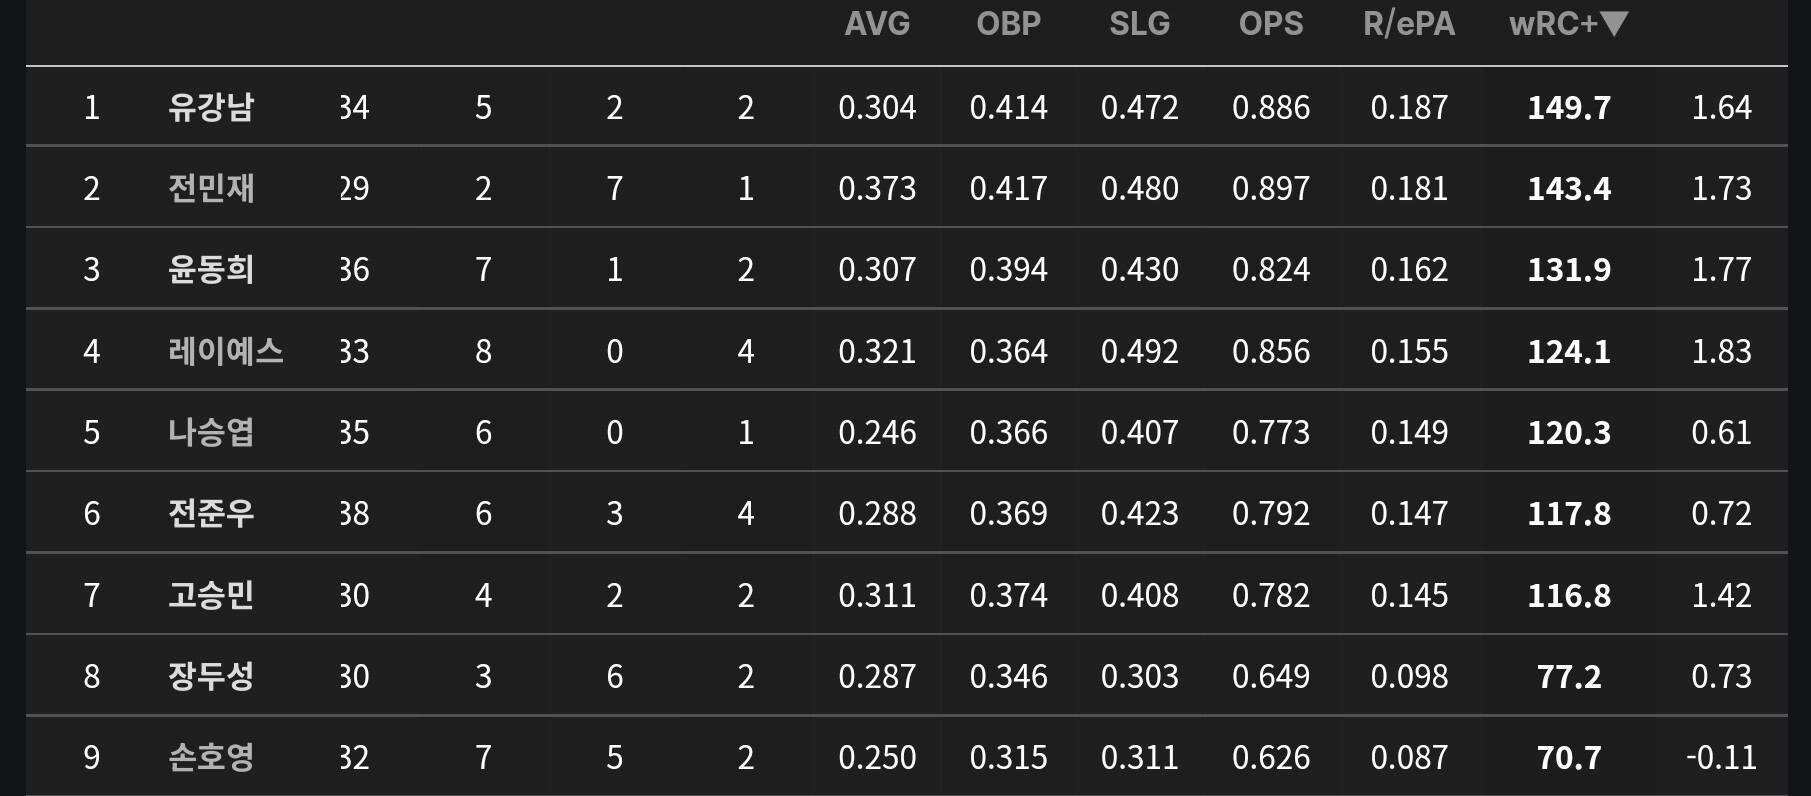
Task: Click the OPS column header
Action: click(1270, 24)
